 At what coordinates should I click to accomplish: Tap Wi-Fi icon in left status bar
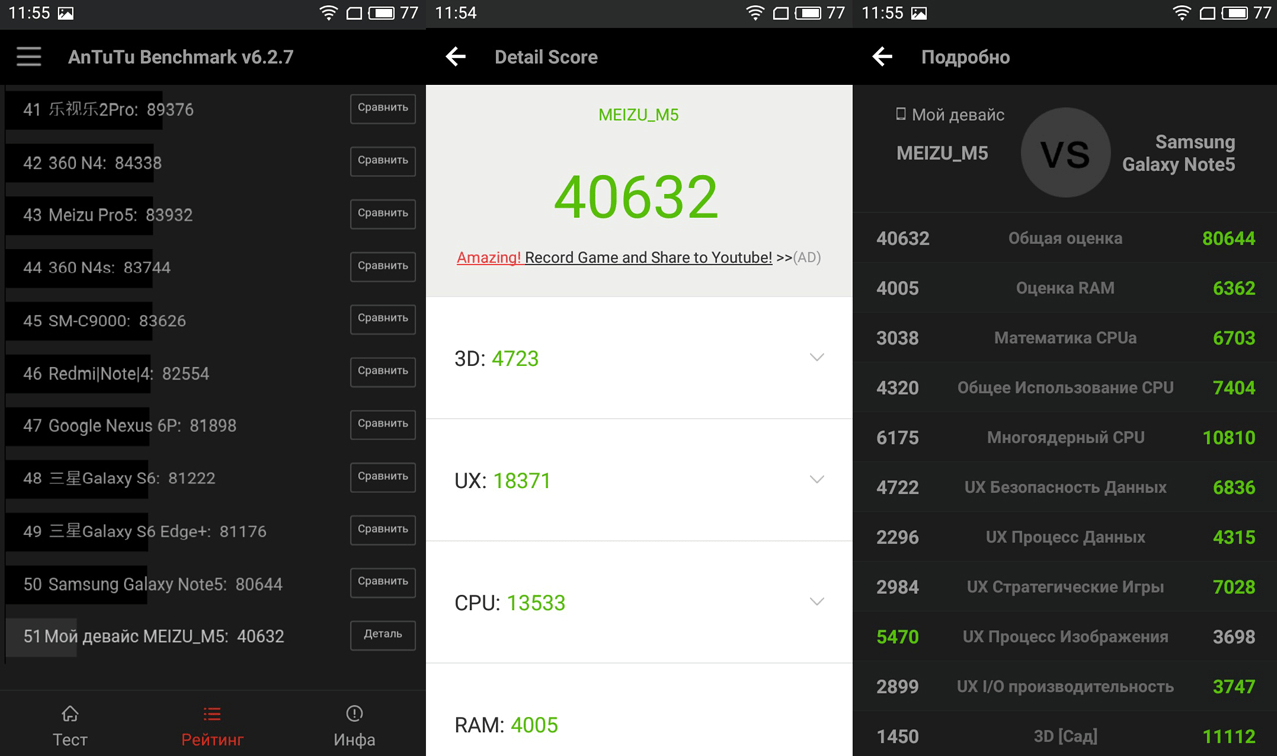(328, 13)
